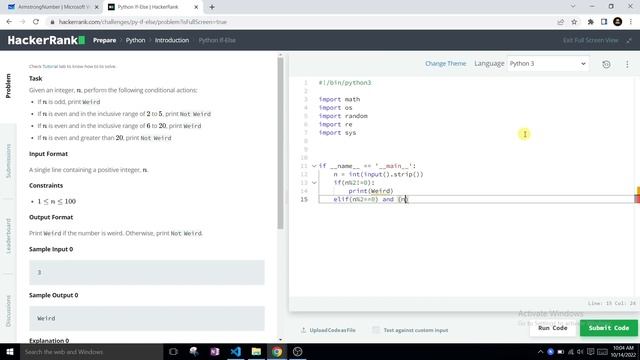This screenshot has height=360, width=640.
Task: Open OneNote from taskbar
Action: pyautogui.click(x=215, y=351)
